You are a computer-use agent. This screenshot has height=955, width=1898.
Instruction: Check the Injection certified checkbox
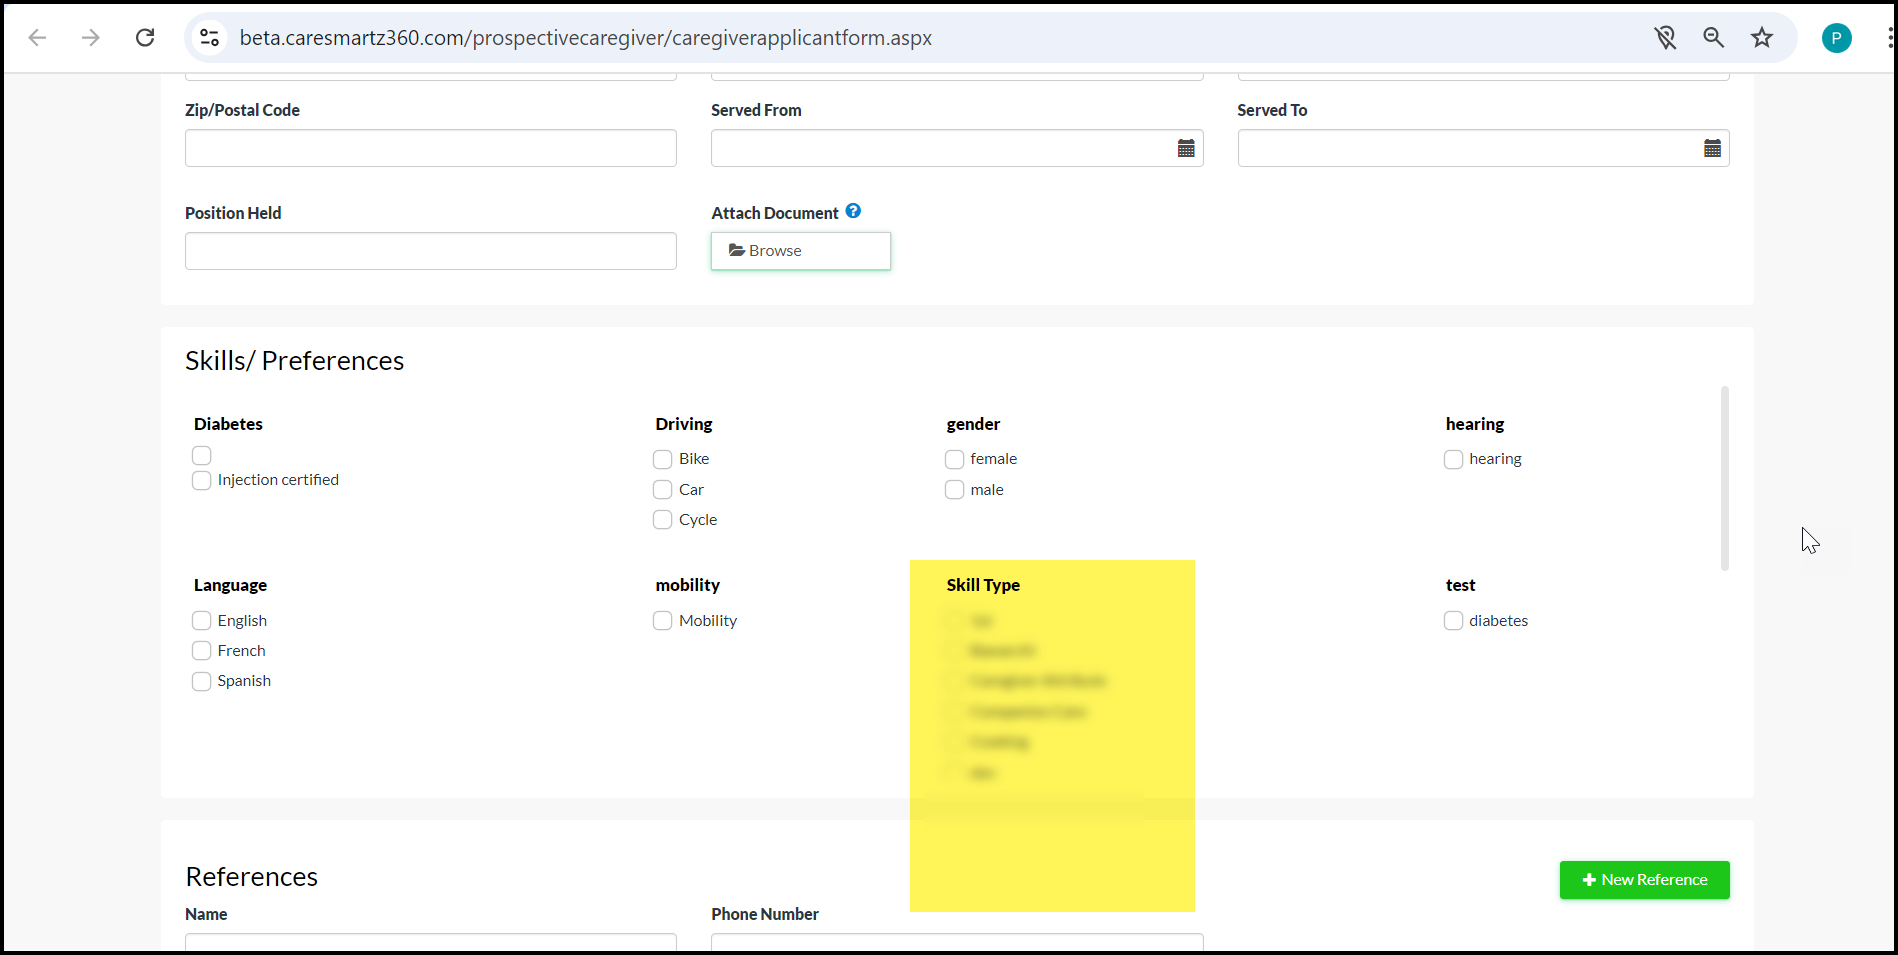[x=202, y=481]
